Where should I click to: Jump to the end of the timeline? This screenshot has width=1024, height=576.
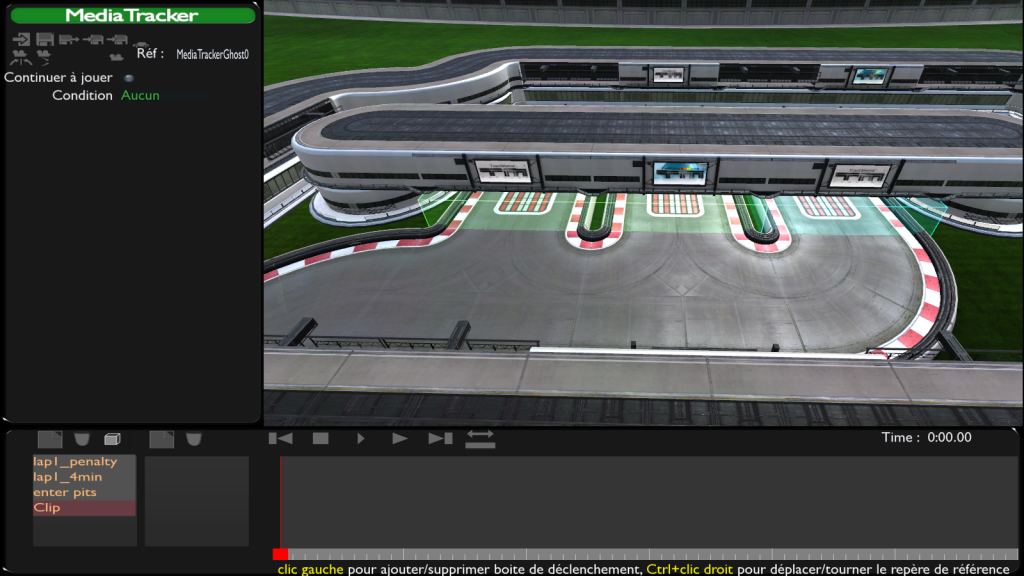[440, 439]
